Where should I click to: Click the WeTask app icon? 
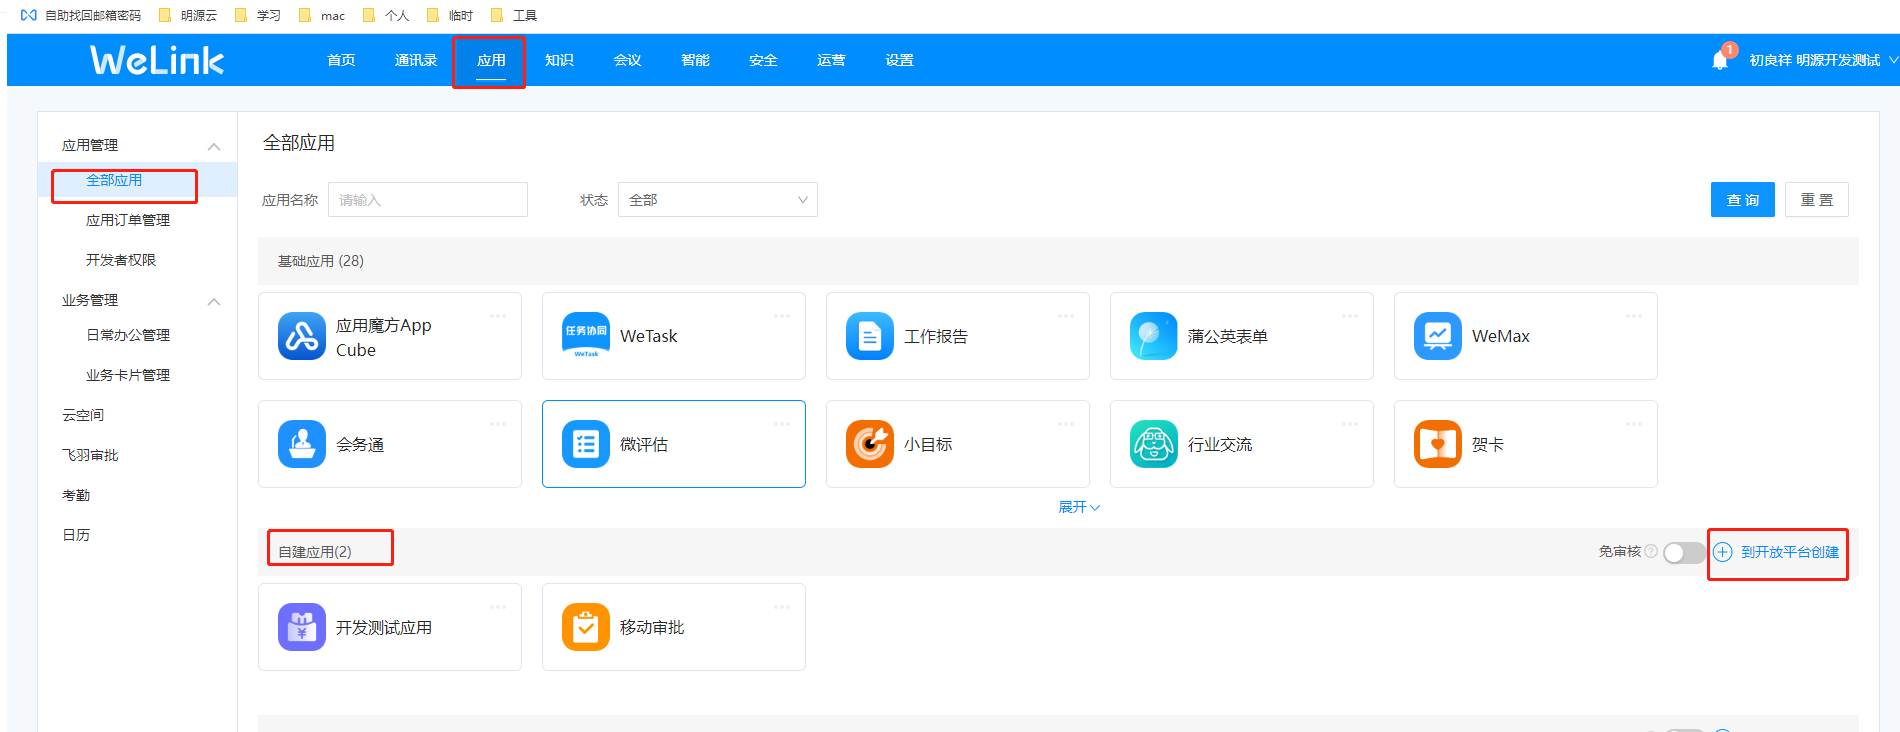[586, 336]
